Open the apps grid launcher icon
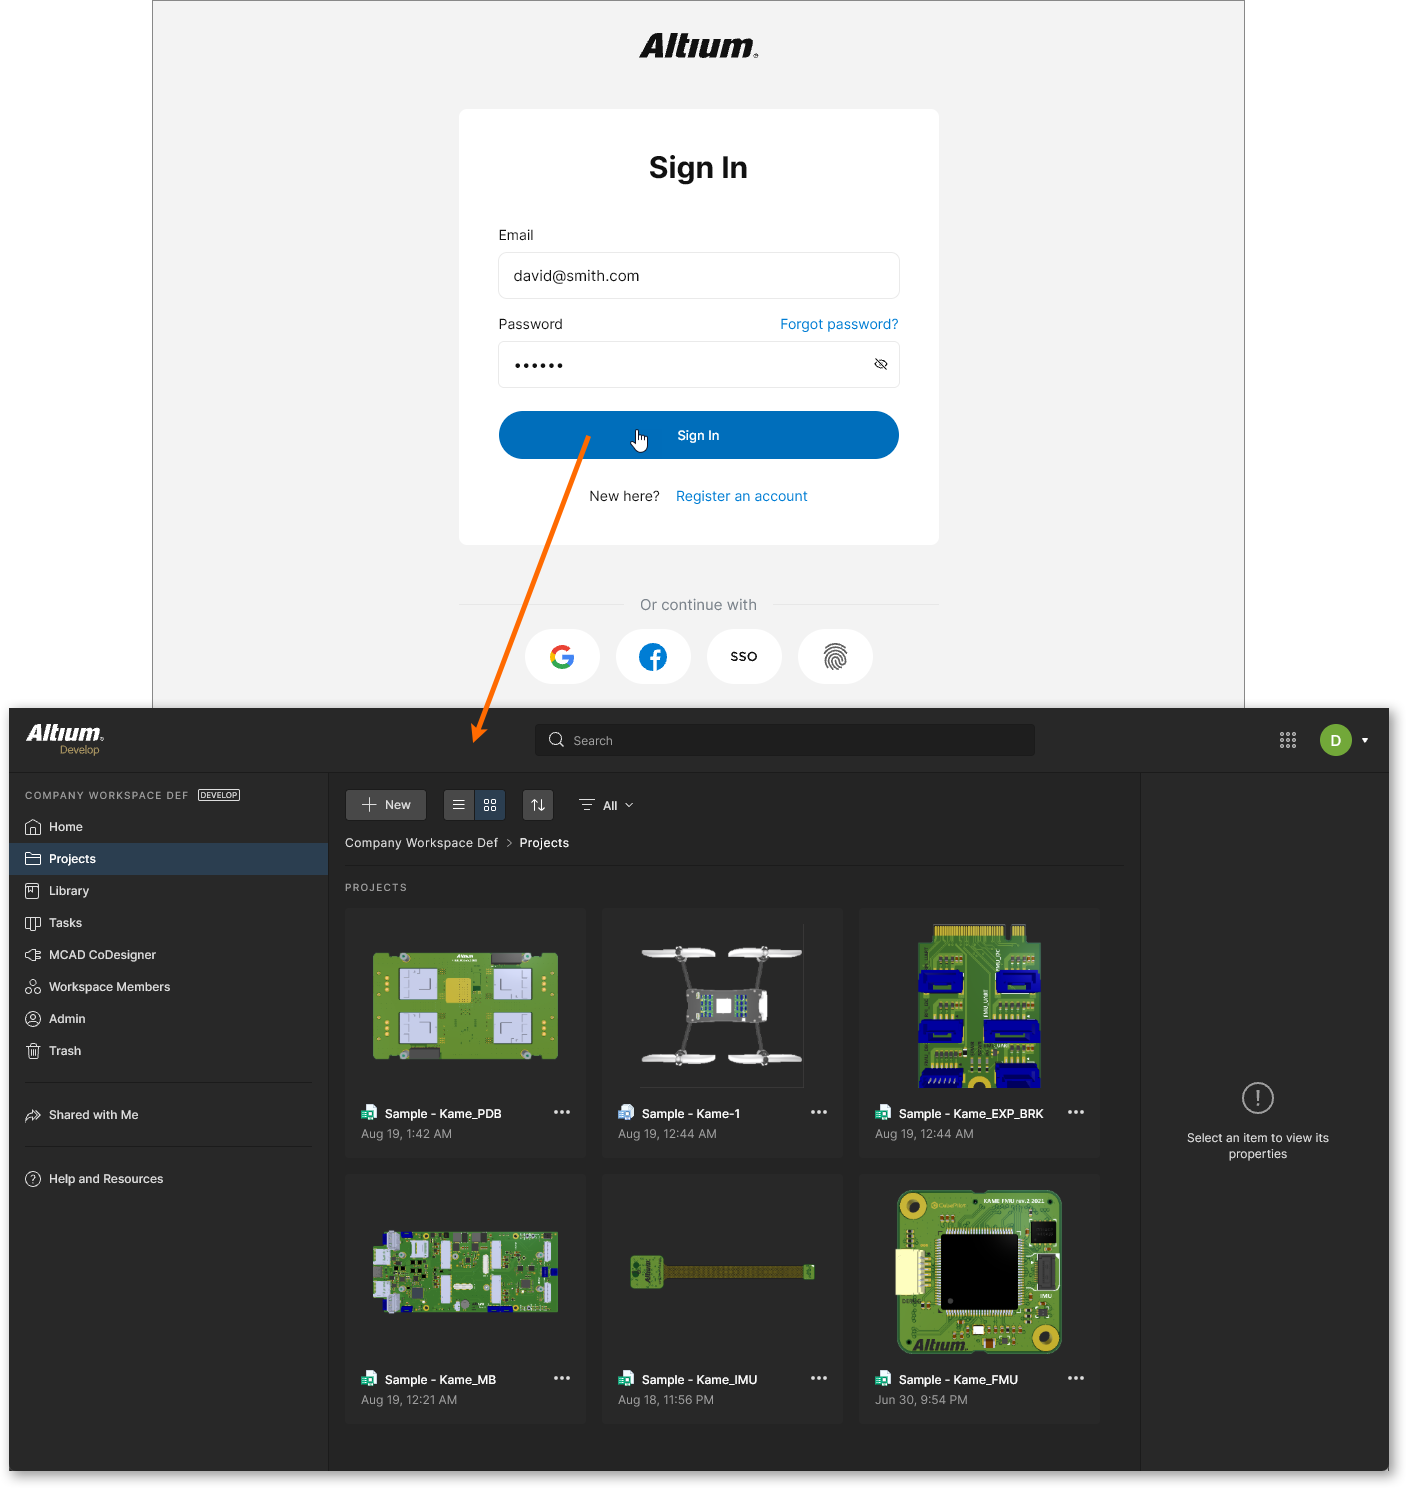The image size is (1406, 1488). coord(1288,740)
